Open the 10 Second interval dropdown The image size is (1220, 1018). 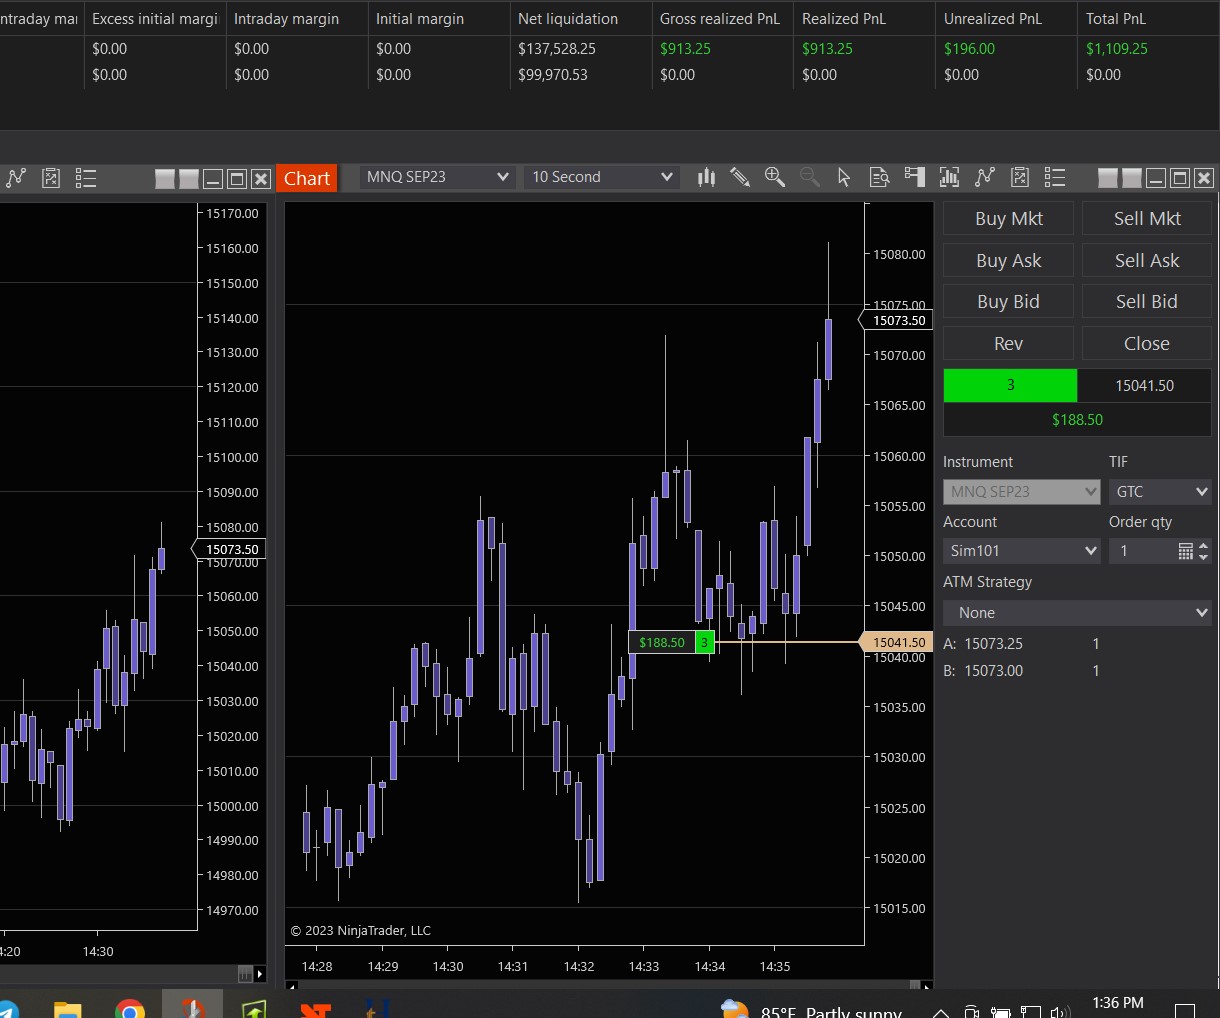[601, 177]
